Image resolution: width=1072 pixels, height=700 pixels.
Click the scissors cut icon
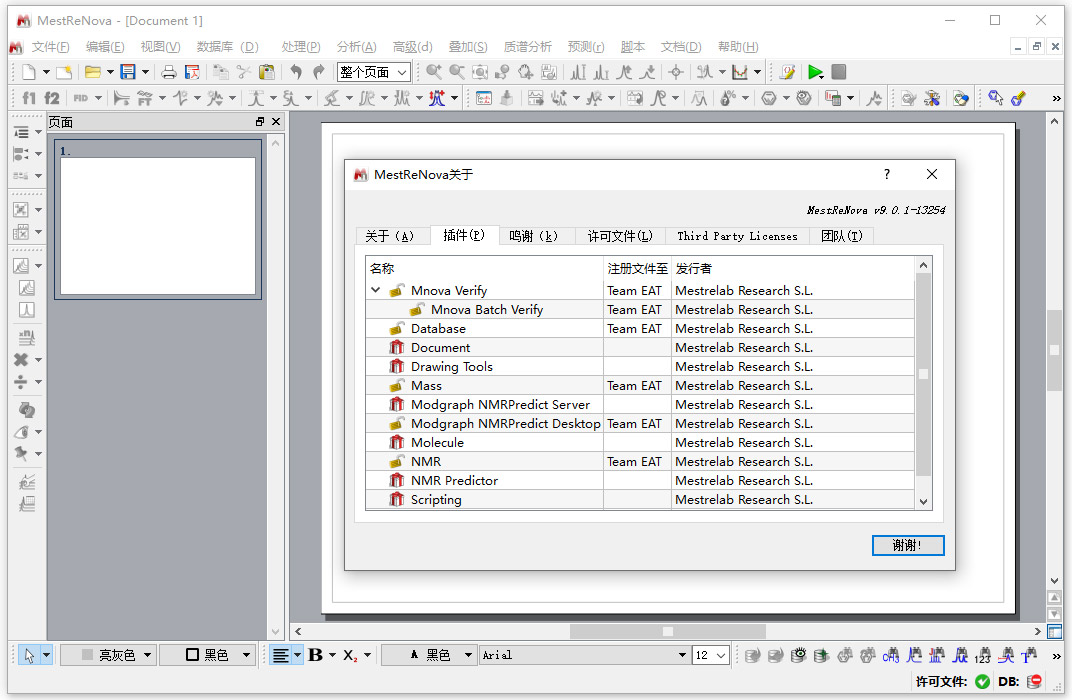[243, 72]
